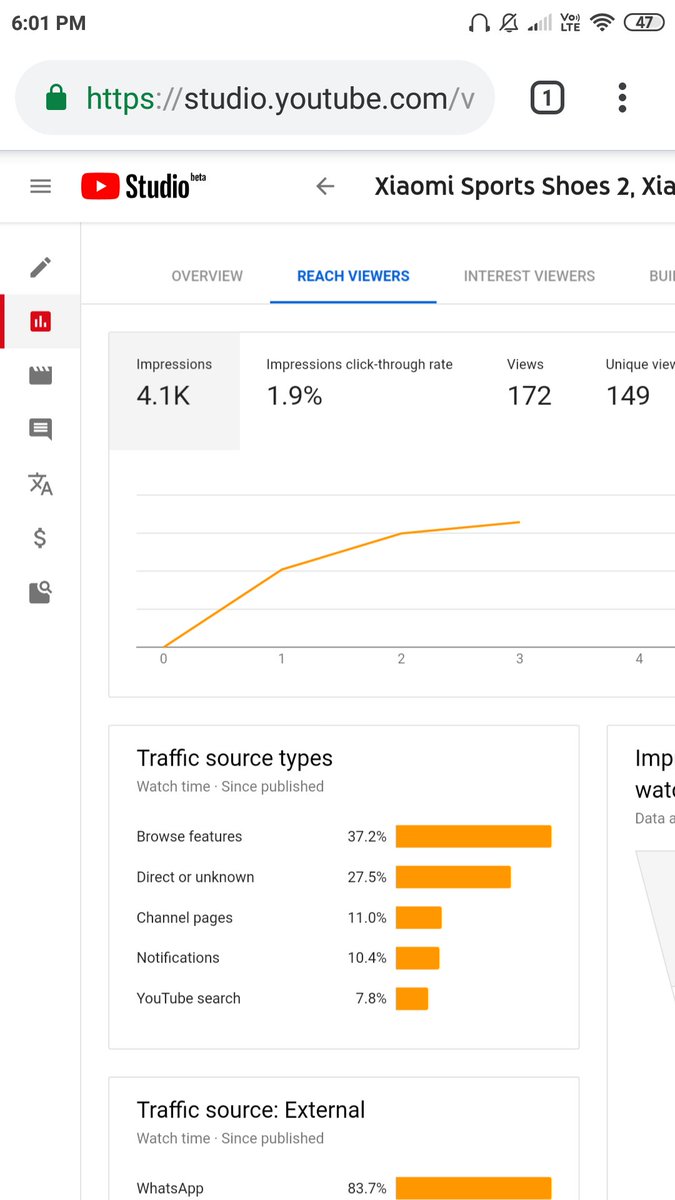Tap the Wi-Fi status icon

[602, 22]
